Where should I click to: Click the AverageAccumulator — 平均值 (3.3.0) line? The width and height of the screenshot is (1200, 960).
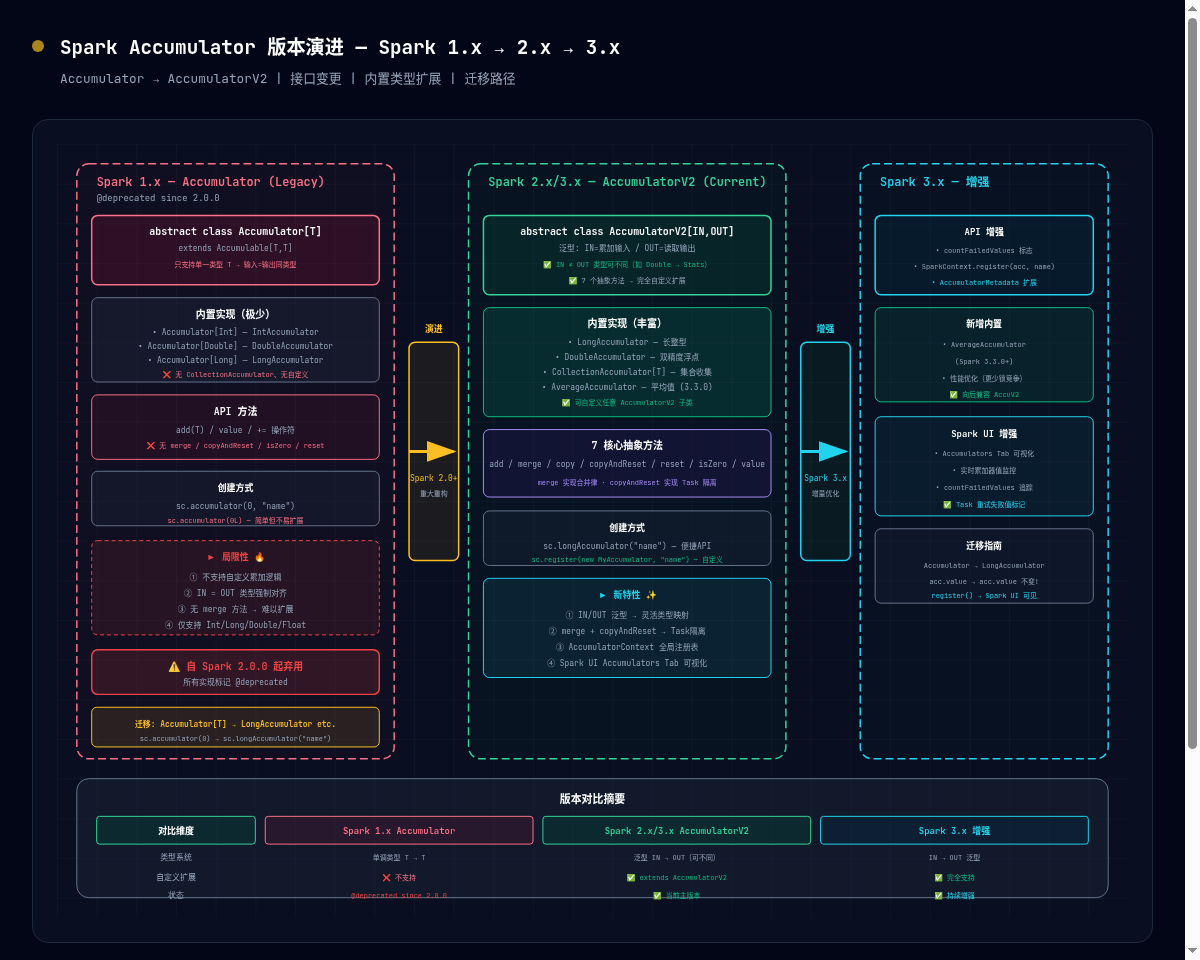[627, 387]
